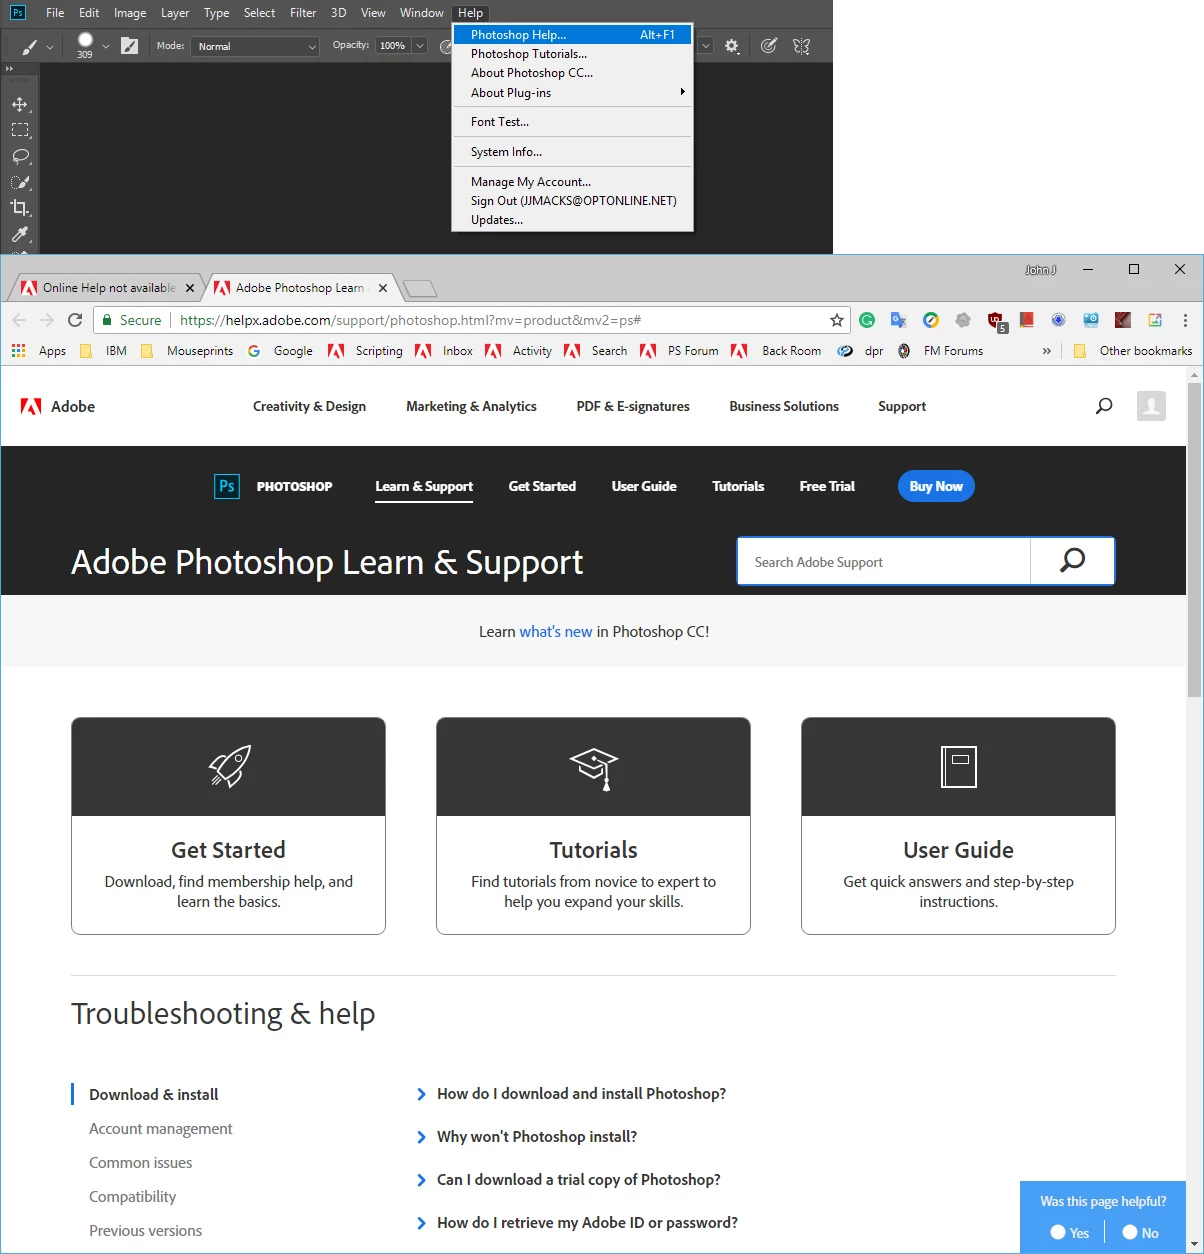
Task: Show hidden bookmarks with the » chevron
Action: click(1046, 351)
